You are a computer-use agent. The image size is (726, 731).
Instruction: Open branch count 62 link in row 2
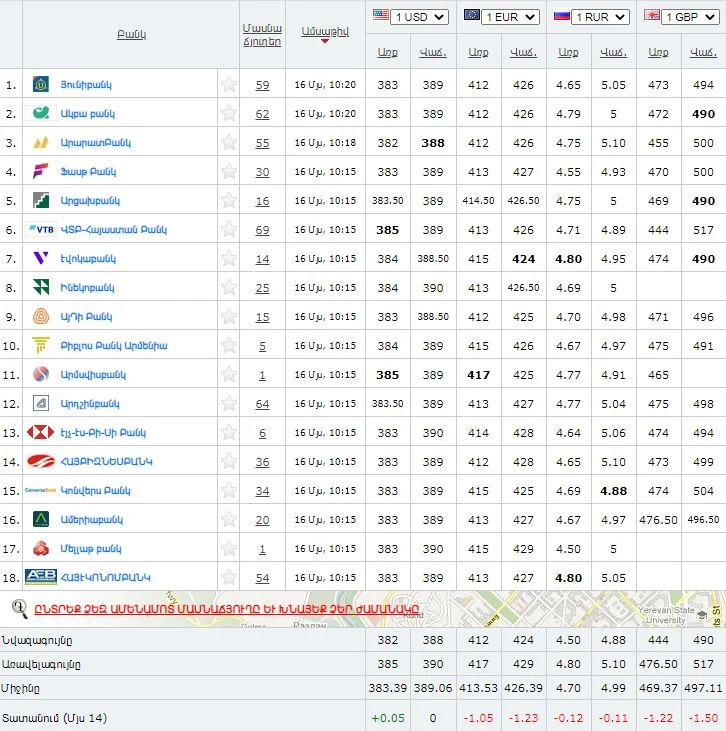tap(262, 114)
